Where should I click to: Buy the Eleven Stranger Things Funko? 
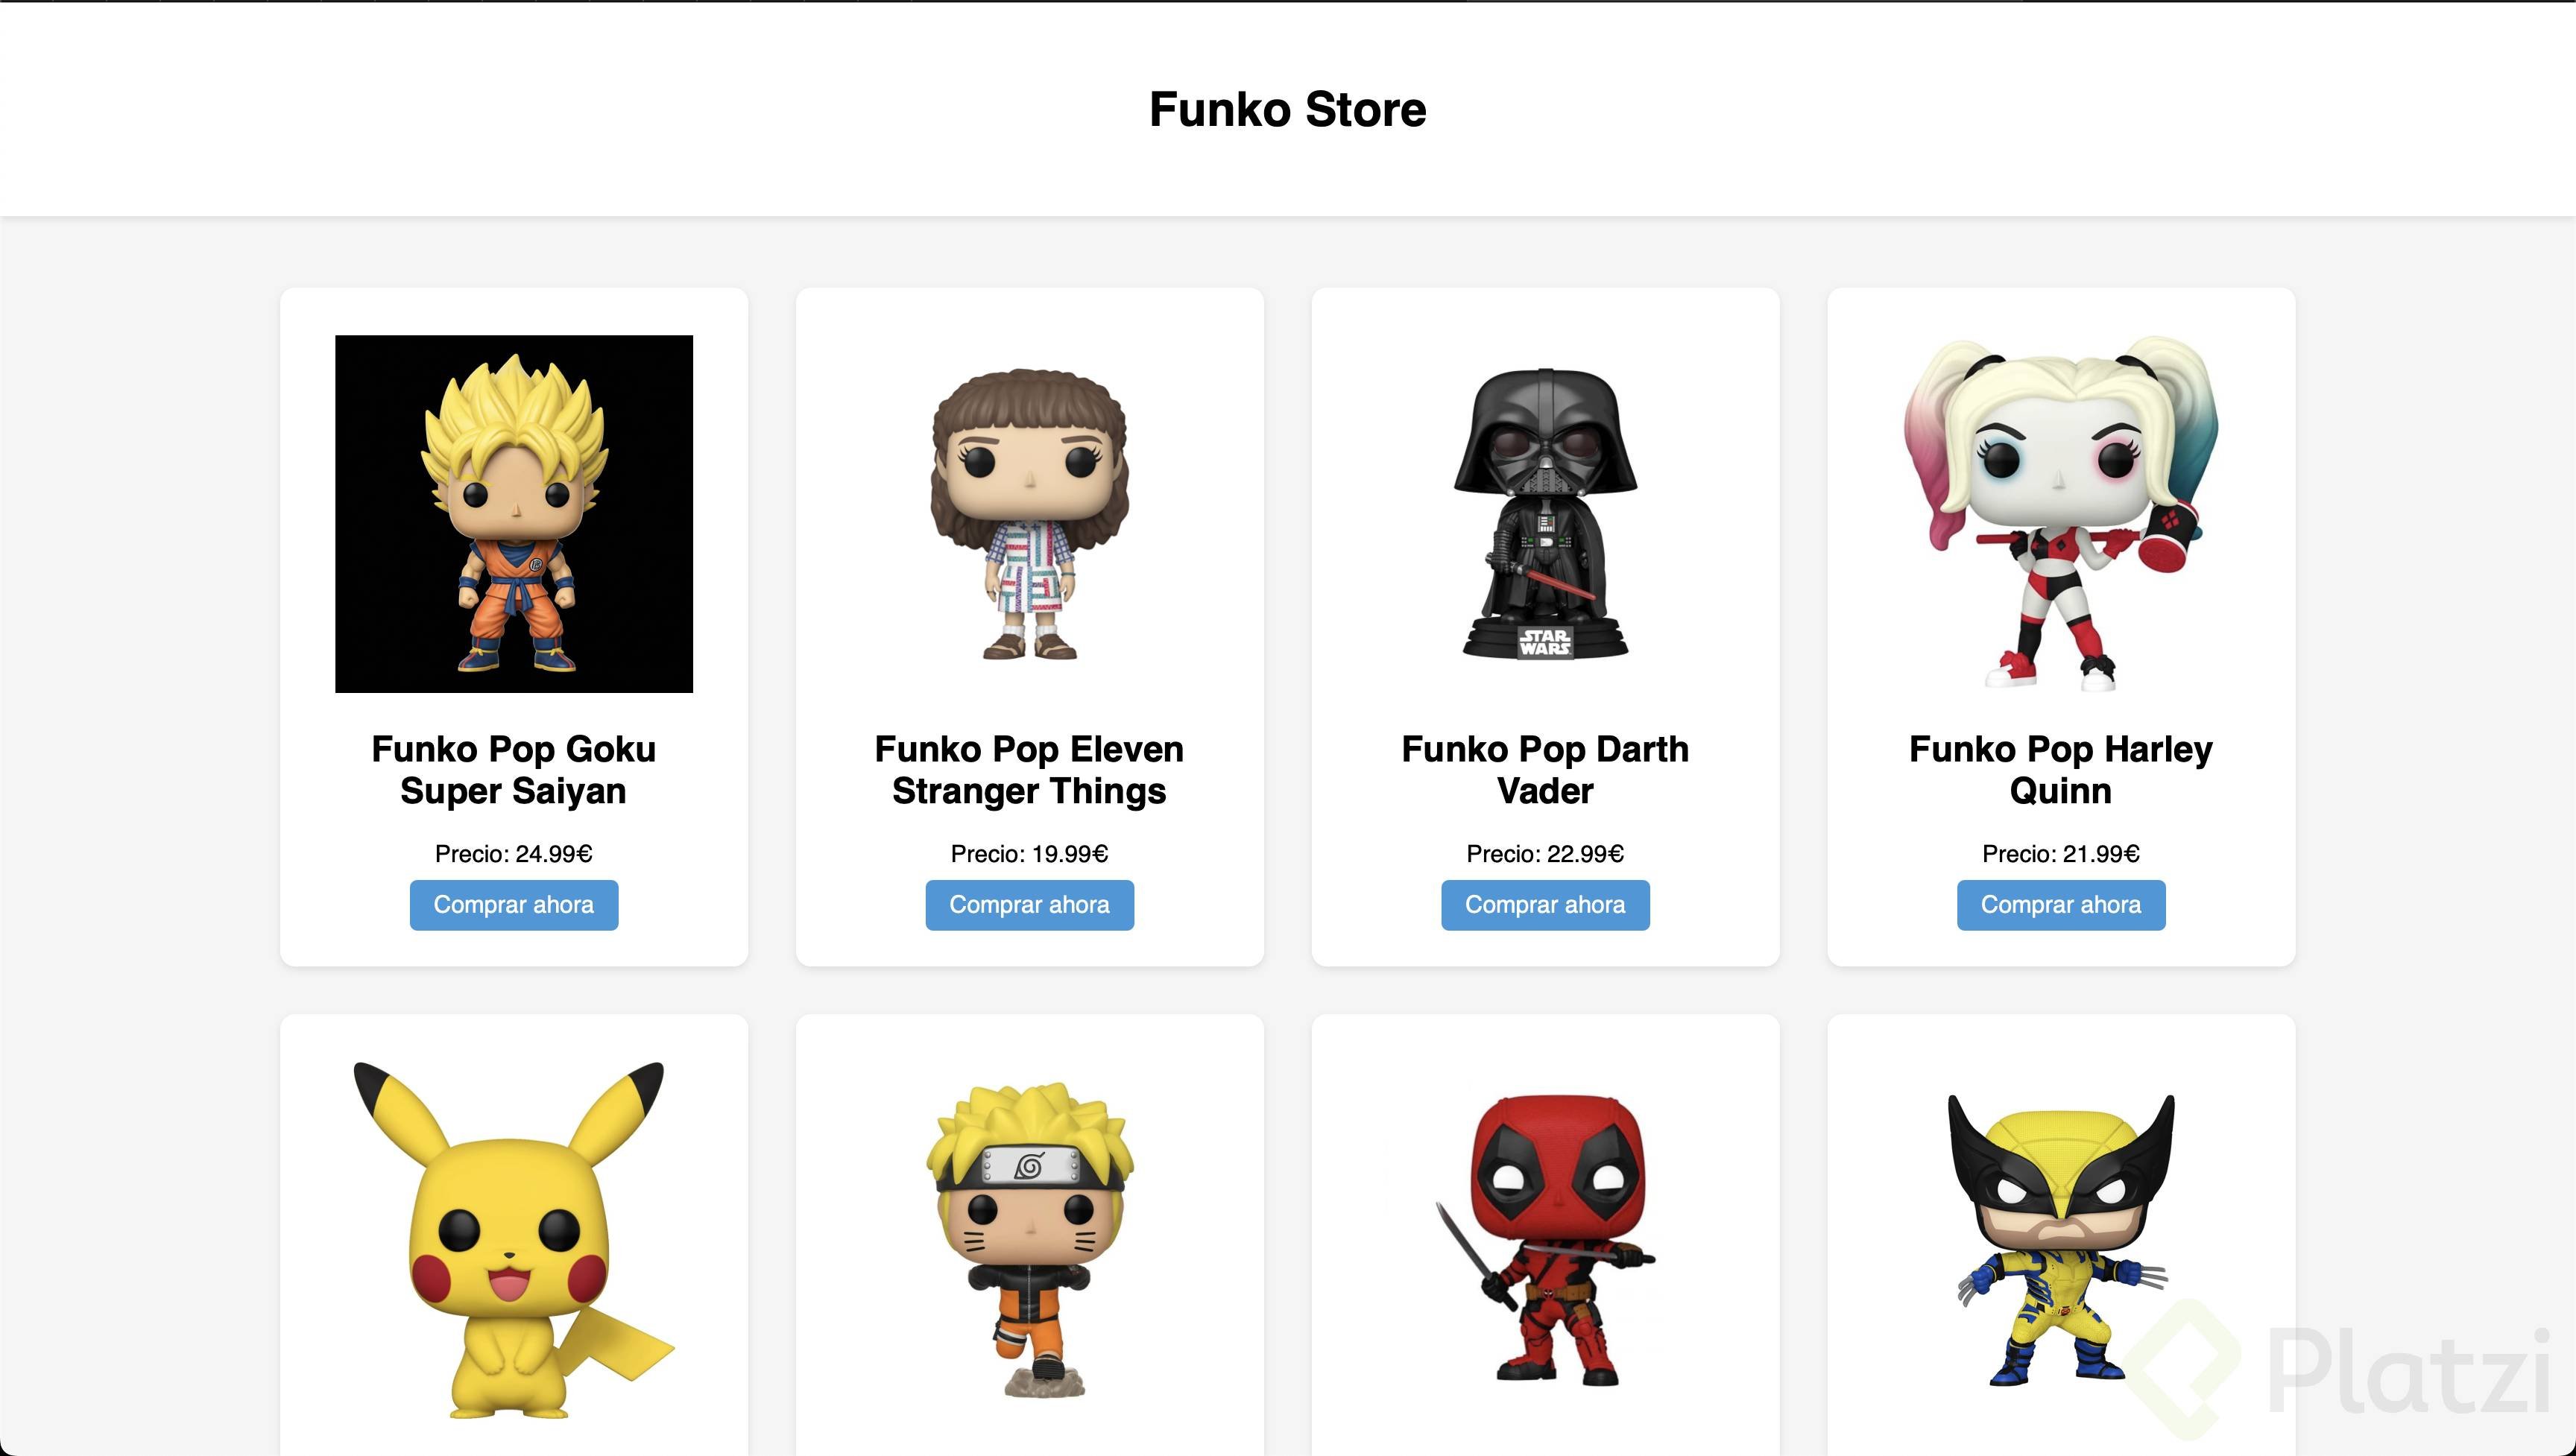coord(1029,905)
